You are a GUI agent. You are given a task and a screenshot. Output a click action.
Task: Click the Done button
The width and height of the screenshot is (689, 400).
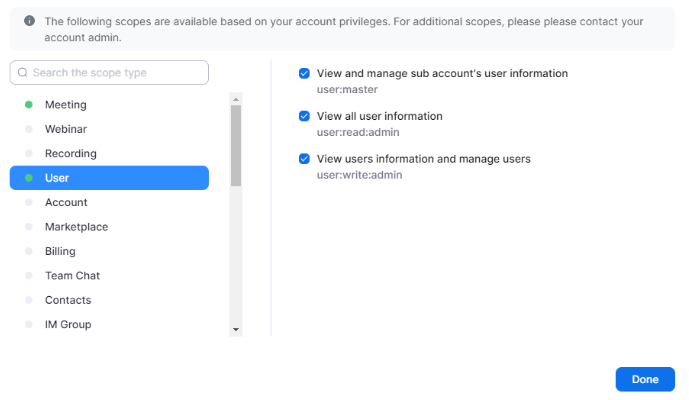[645, 379]
